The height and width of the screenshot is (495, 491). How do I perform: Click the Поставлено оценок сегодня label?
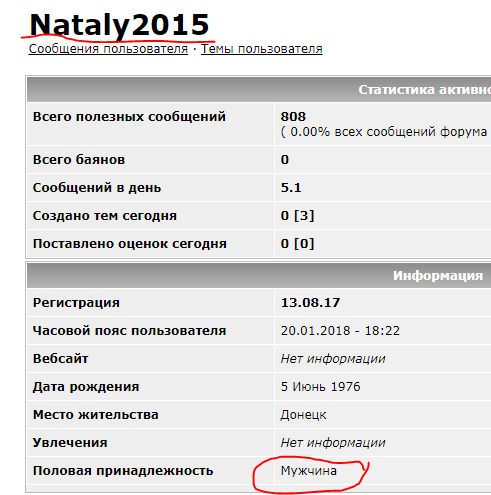[x=130, y=244]
